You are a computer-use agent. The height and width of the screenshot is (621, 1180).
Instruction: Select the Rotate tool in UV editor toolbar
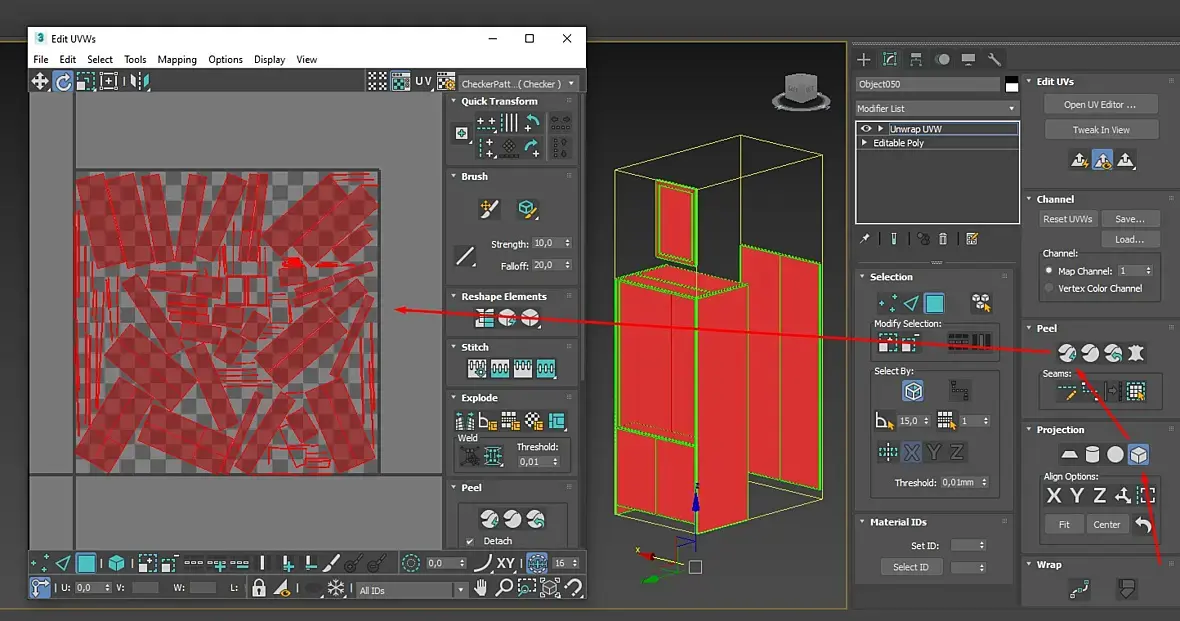click(x=63, y=82)
